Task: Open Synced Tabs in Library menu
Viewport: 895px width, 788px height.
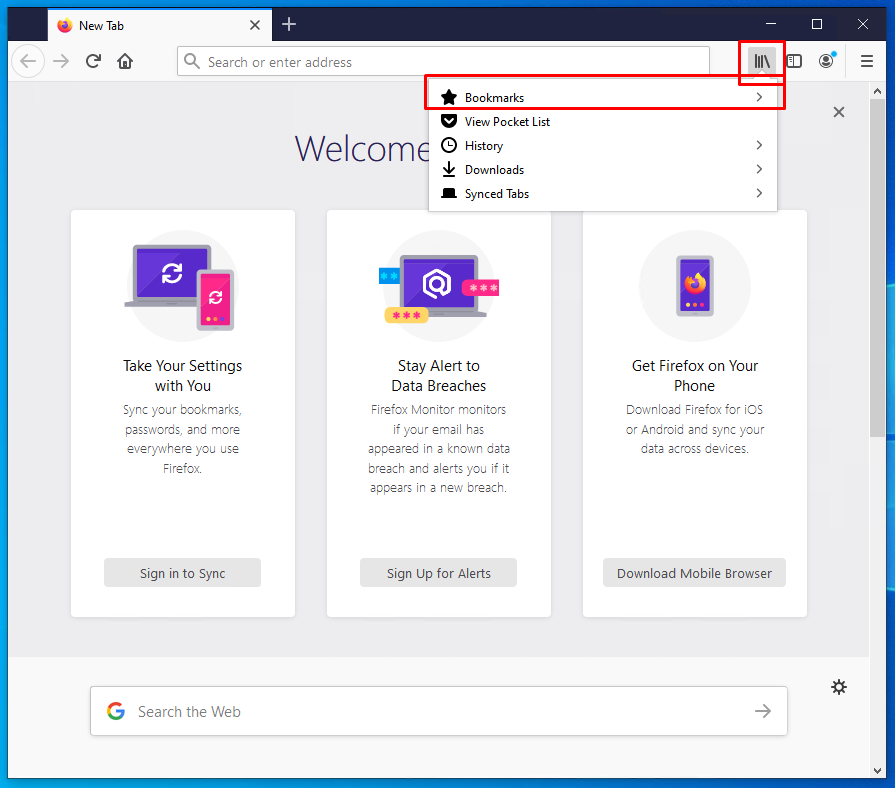Action: (602, 193)
